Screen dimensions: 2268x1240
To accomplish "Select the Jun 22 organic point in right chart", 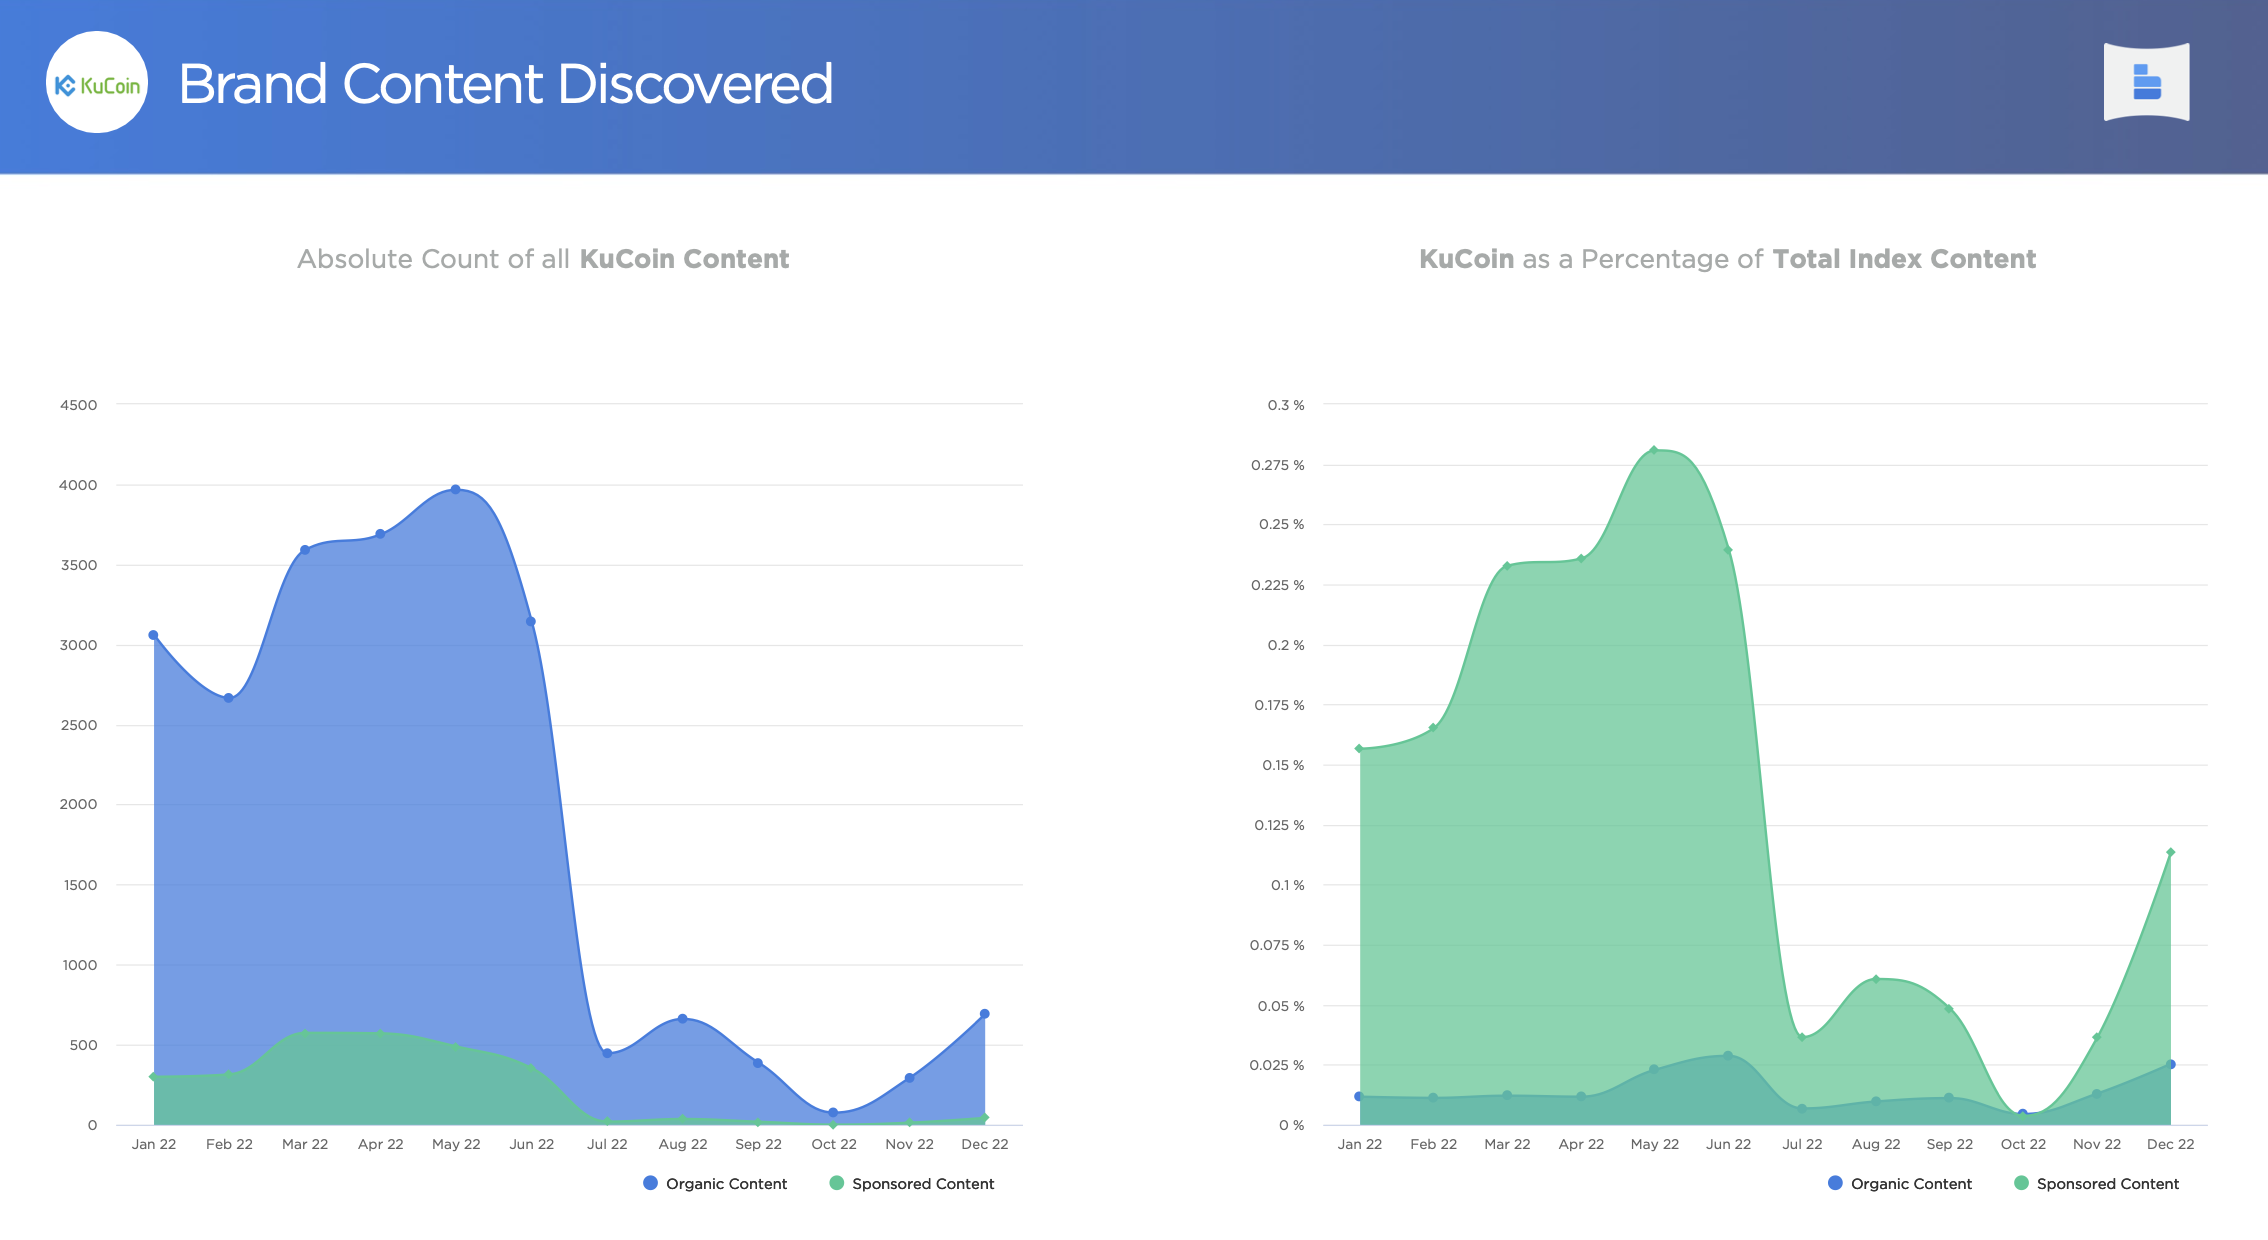I will (1728, 1056).
